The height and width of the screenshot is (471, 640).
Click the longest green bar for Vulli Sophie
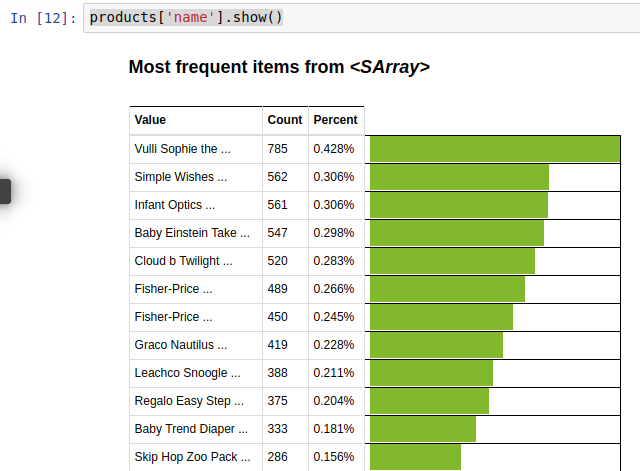(495, 149)
